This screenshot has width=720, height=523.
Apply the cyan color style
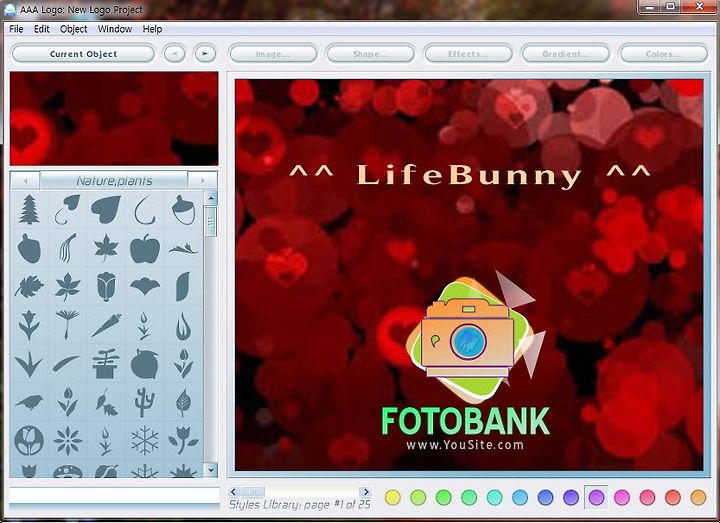coord(495,497)
